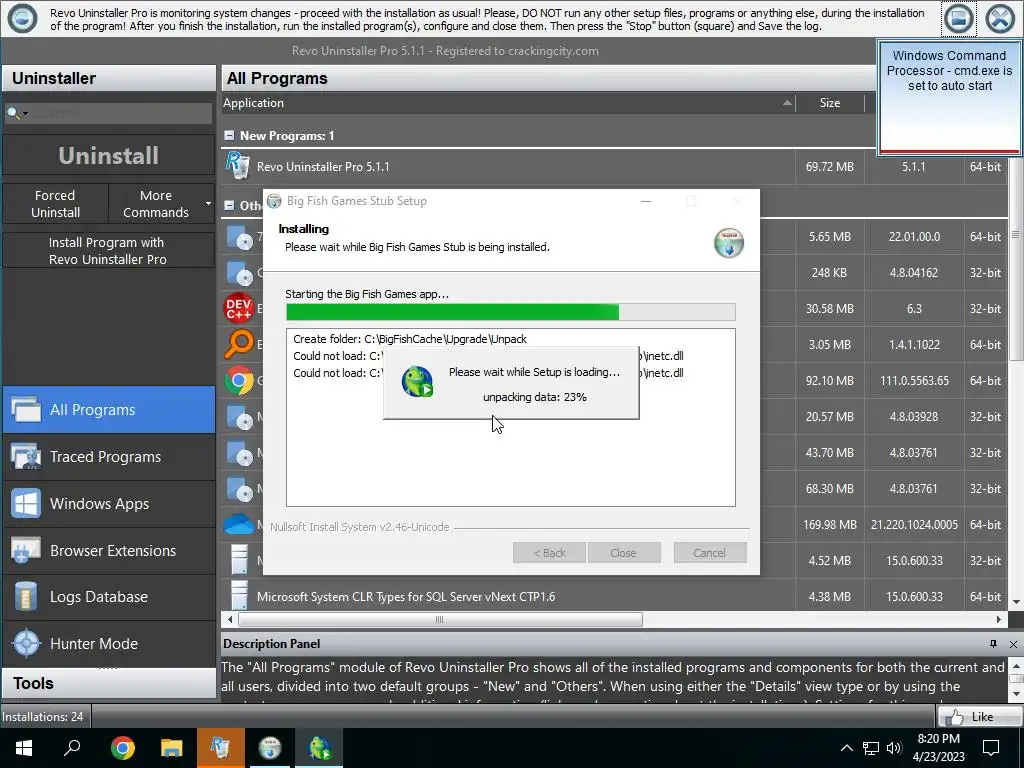Switch to Hunter Mode
The width and height of the screenshot is (1024, 768).
(x=108, y=643)
